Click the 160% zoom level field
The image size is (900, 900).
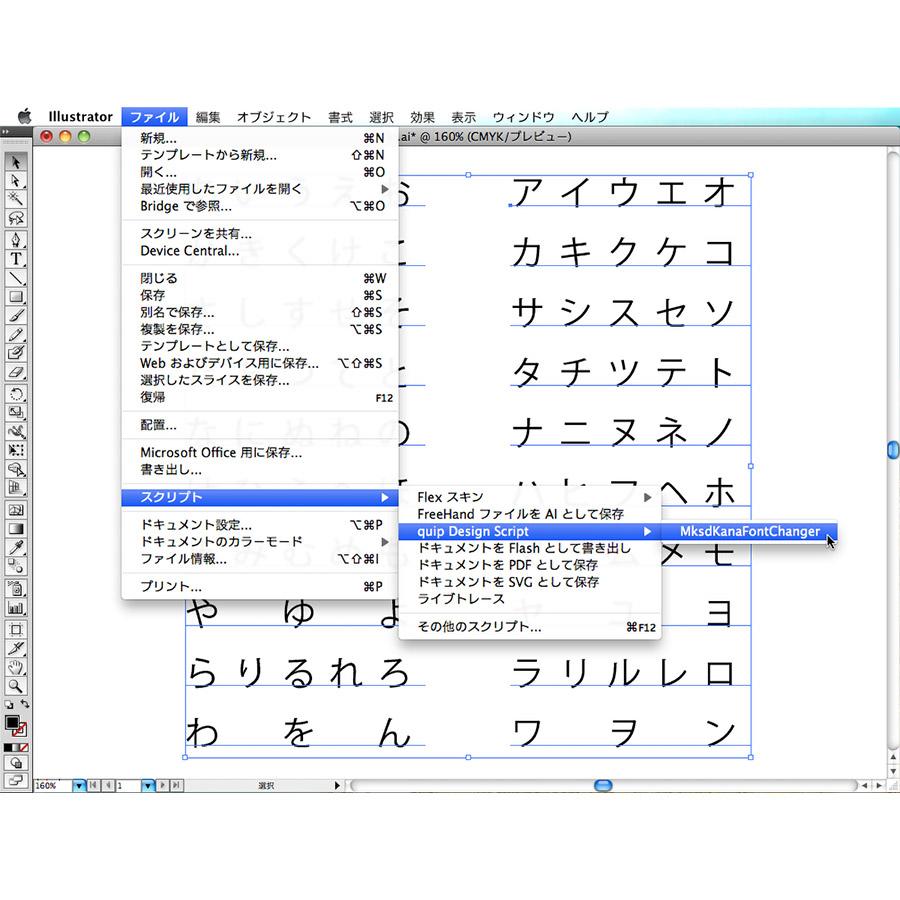53,785
